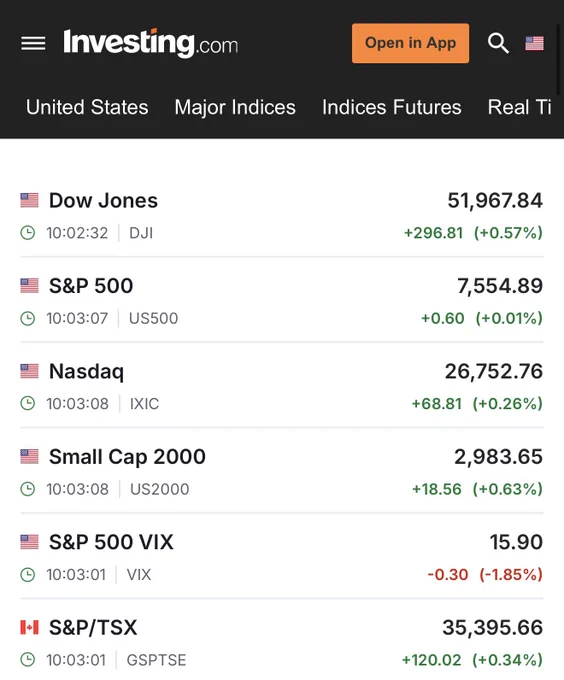Open the Dow Jones index link

[103, 200]
